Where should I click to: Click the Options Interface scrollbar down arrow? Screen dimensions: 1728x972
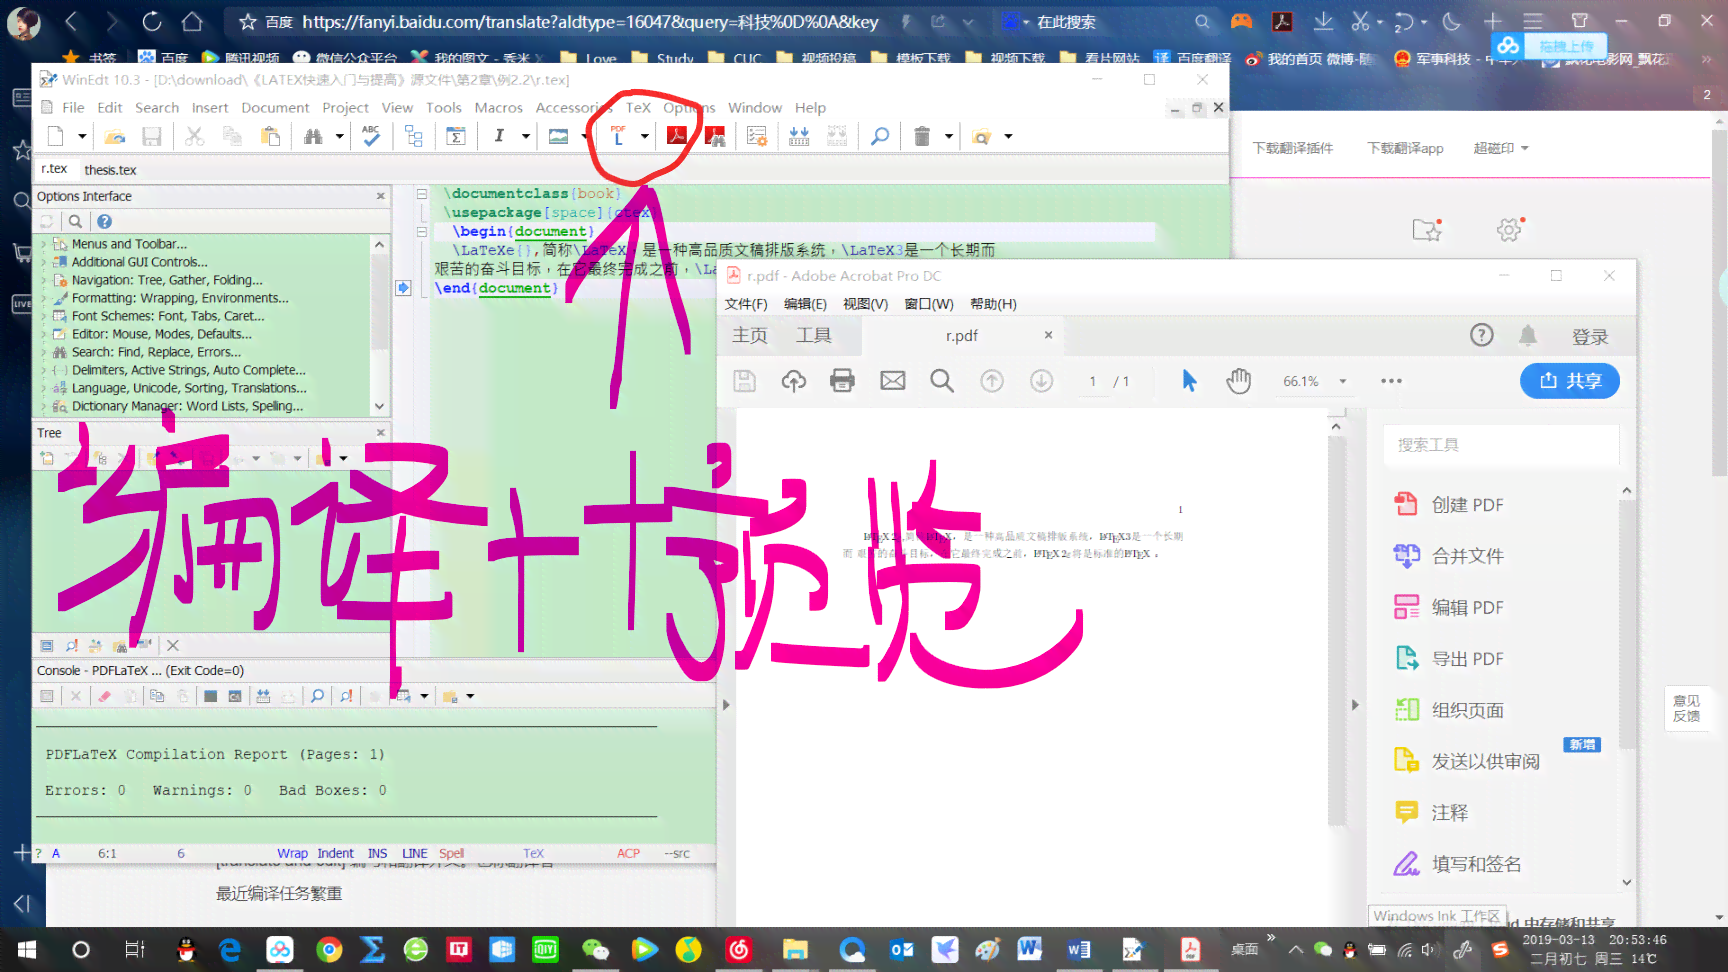[x=379, y=407]
